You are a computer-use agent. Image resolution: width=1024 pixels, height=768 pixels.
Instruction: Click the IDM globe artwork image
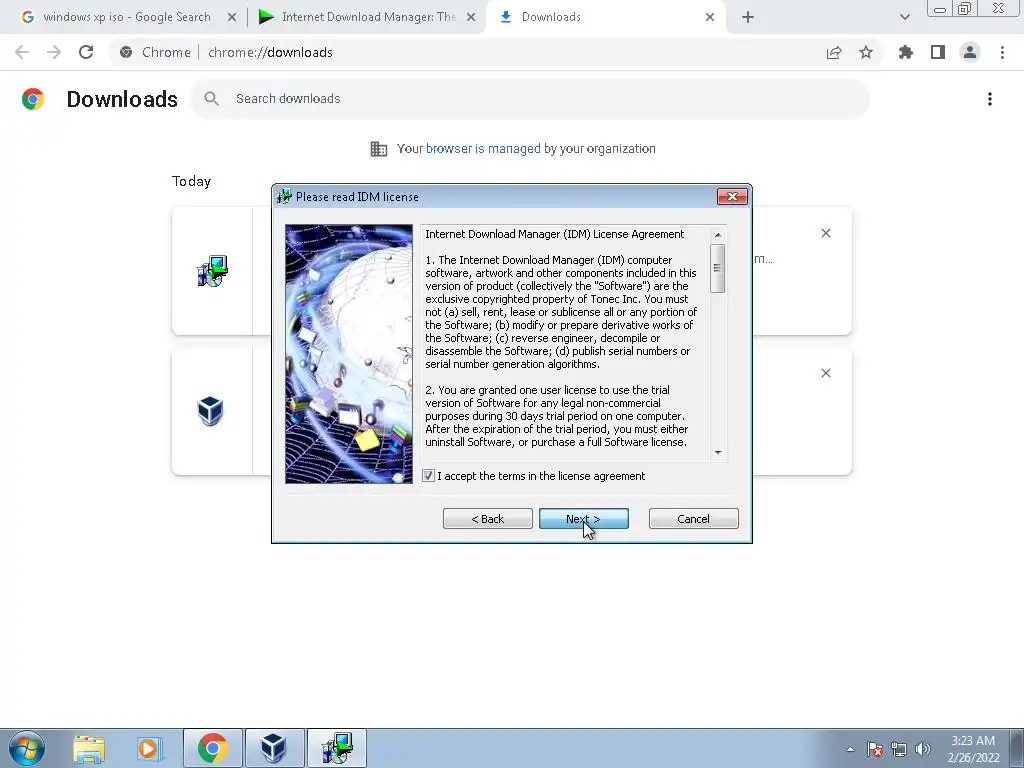[349, 354]
